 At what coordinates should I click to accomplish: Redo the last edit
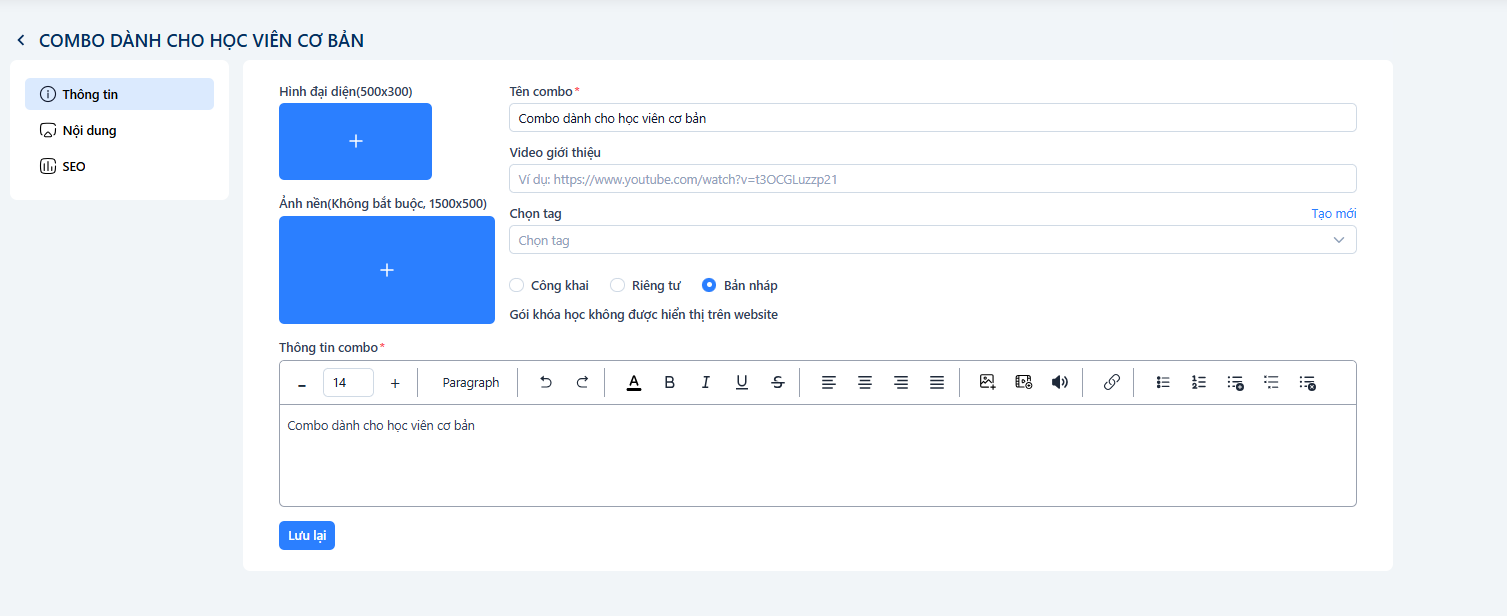click(x=582, y=382)
